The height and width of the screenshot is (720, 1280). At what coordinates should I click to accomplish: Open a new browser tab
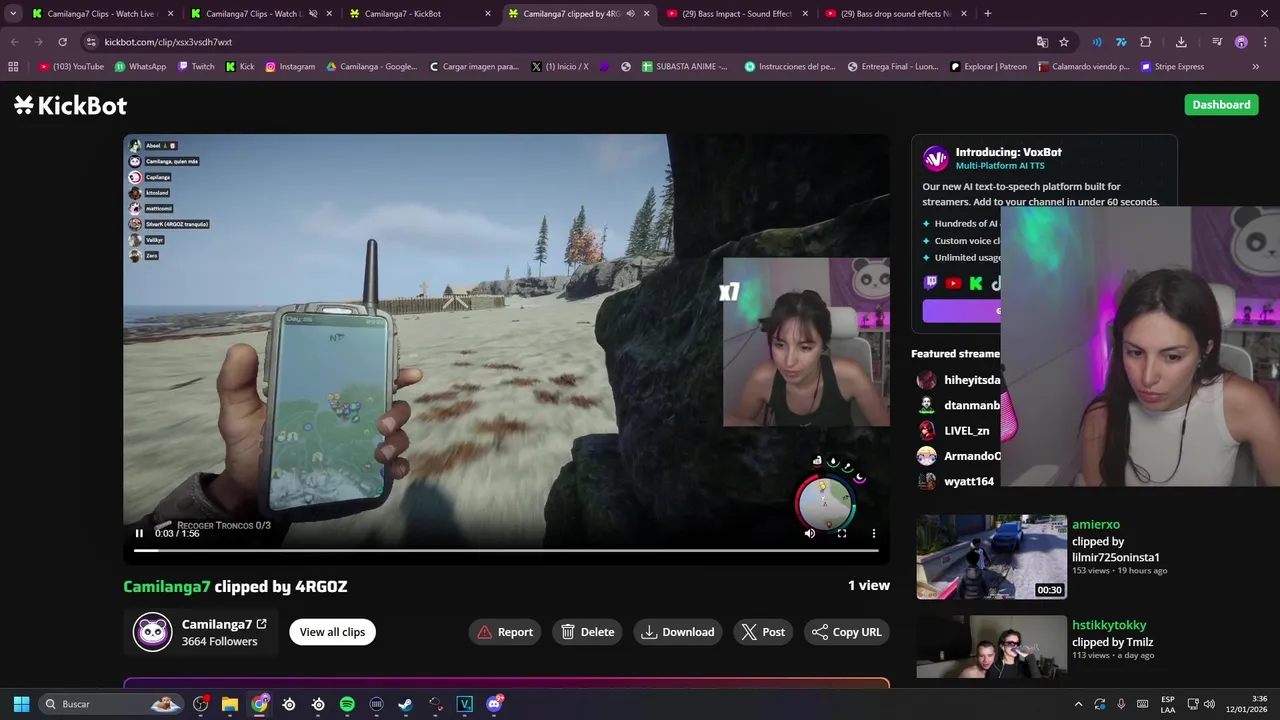pos(987,14)
